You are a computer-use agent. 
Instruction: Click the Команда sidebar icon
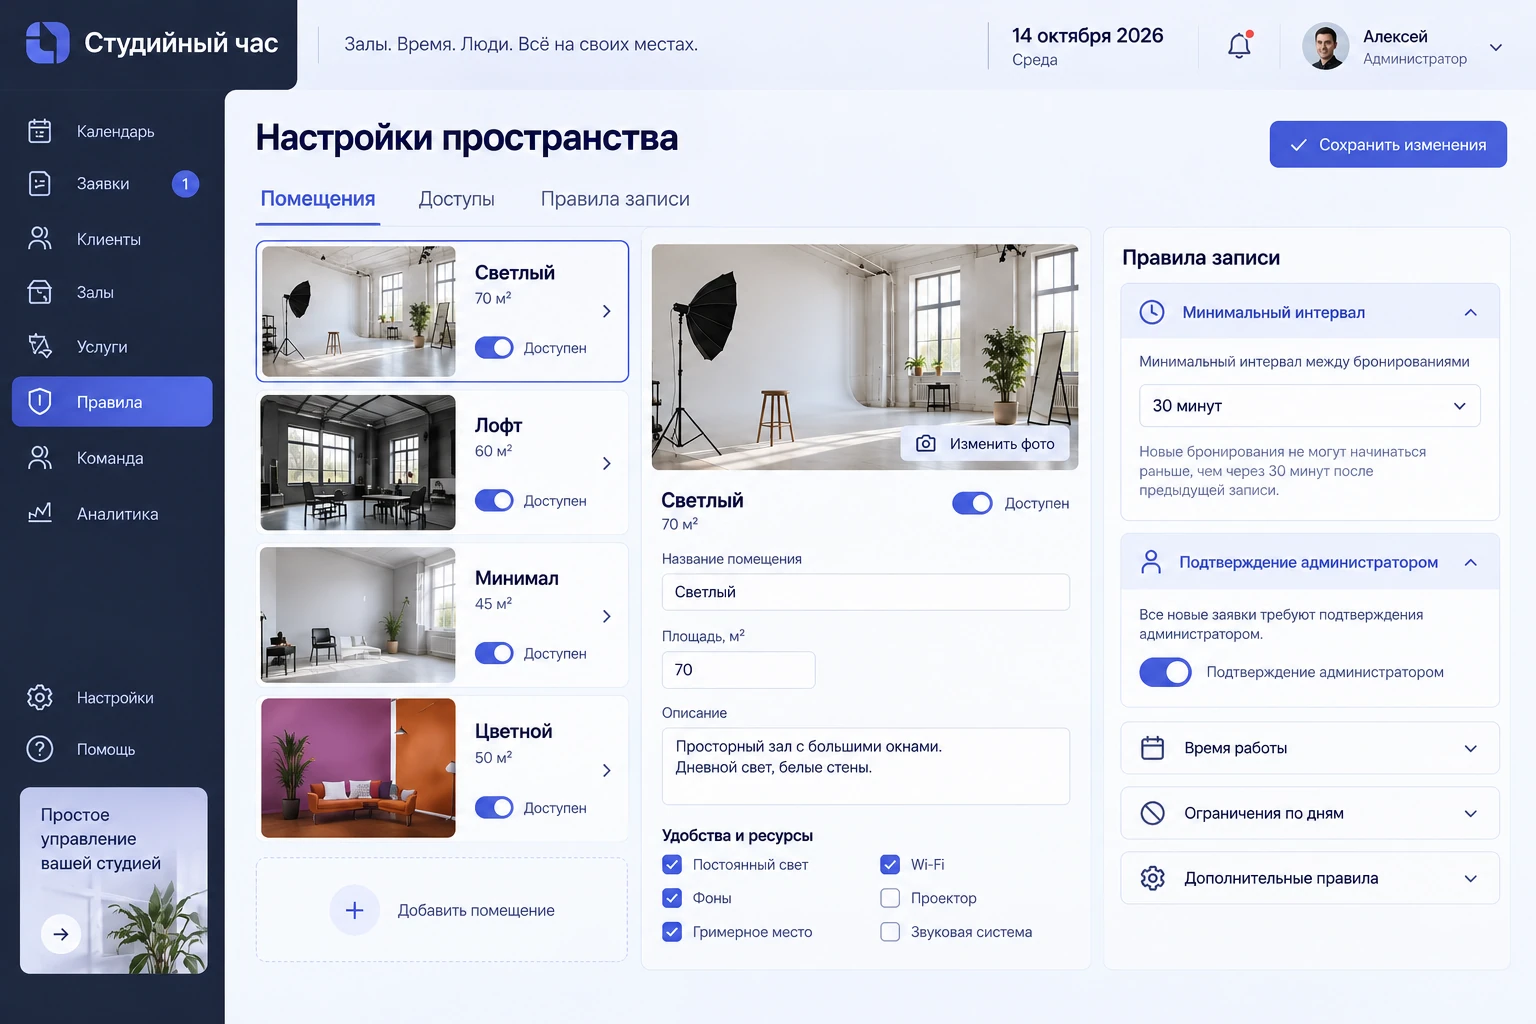pyautogui.click(x=40, y=457)
